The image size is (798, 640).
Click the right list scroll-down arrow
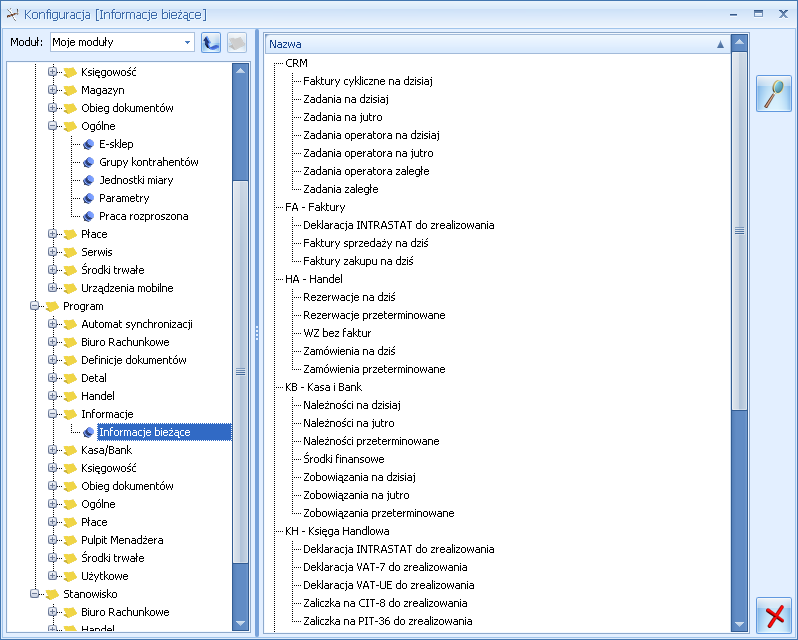[739, 624]
